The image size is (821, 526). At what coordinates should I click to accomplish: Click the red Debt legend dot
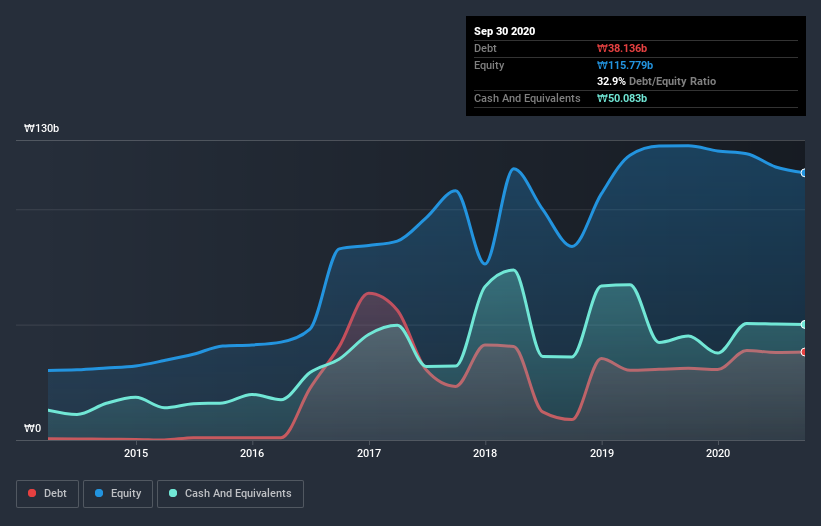32,493
